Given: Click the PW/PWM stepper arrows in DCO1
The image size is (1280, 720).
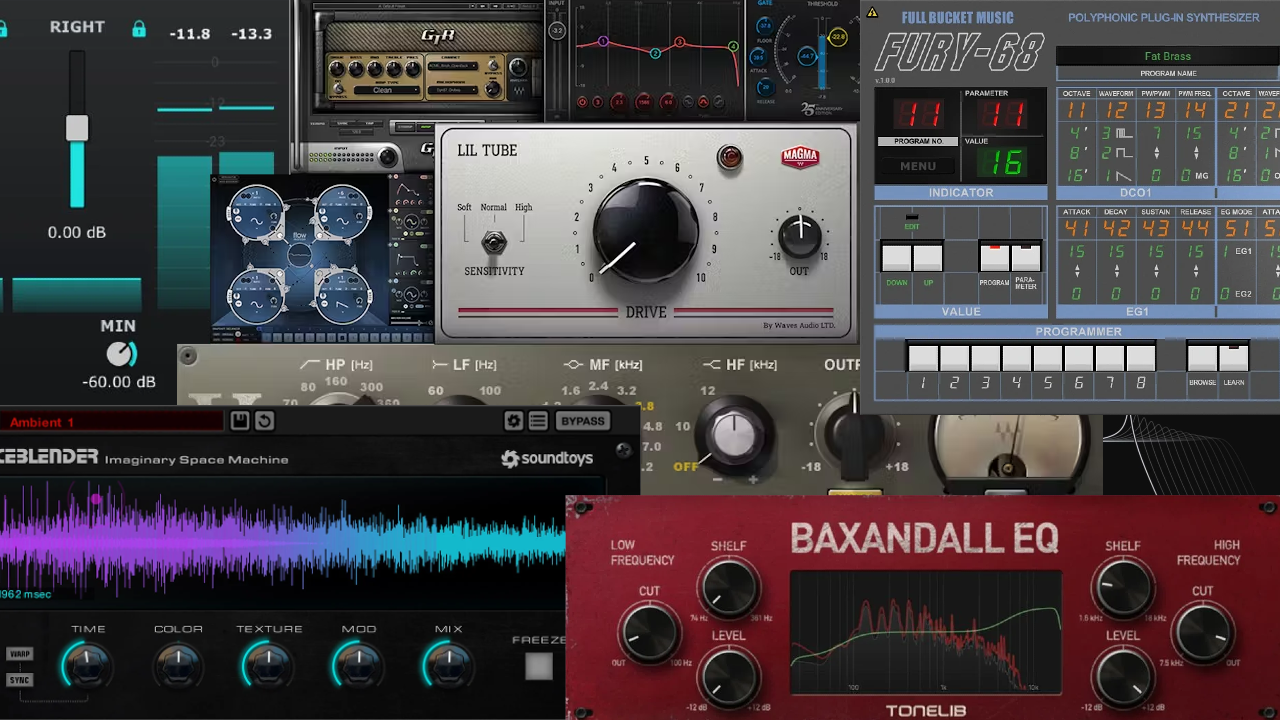Looking at the screenshot, I should [1157, 153].
